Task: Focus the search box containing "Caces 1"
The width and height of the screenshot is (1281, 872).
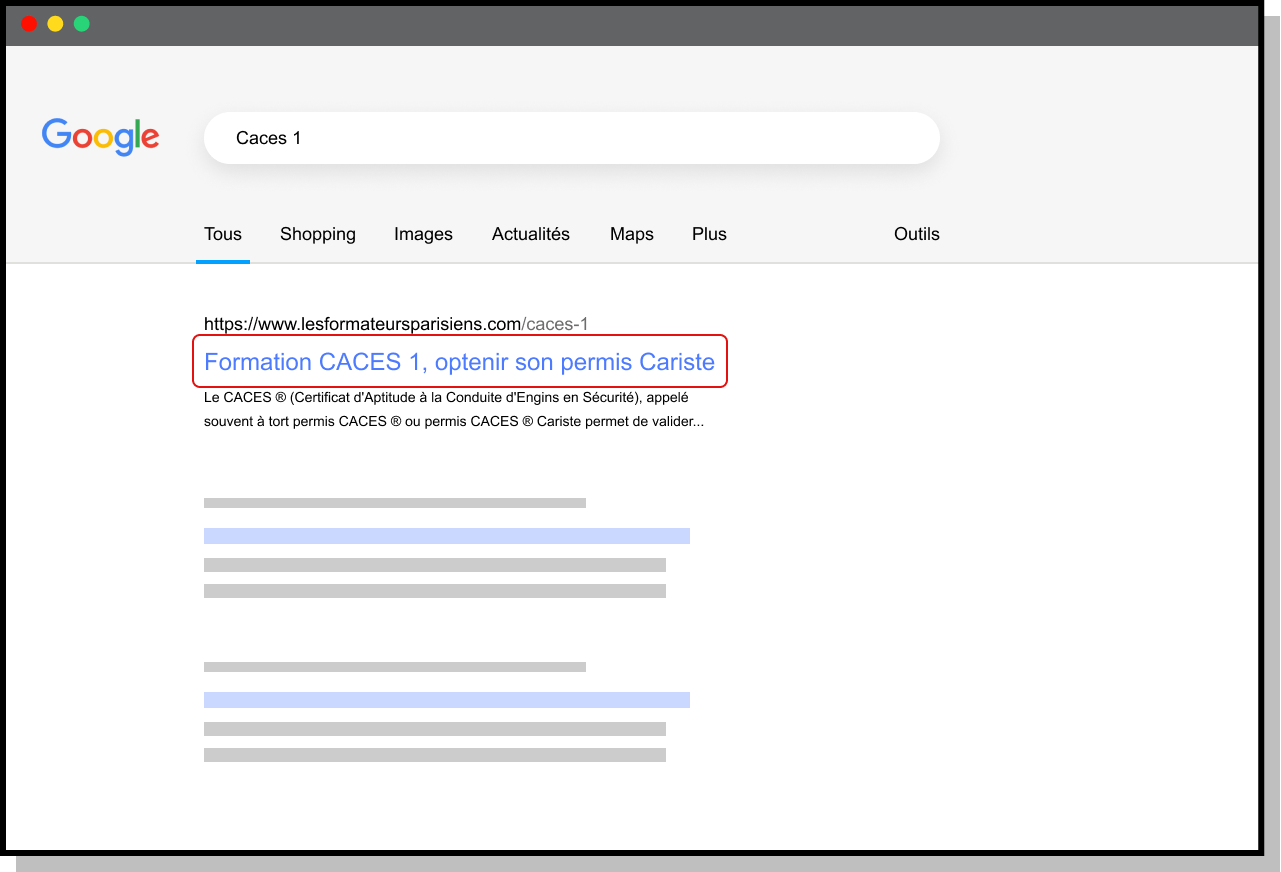Action: pos(571,138)
